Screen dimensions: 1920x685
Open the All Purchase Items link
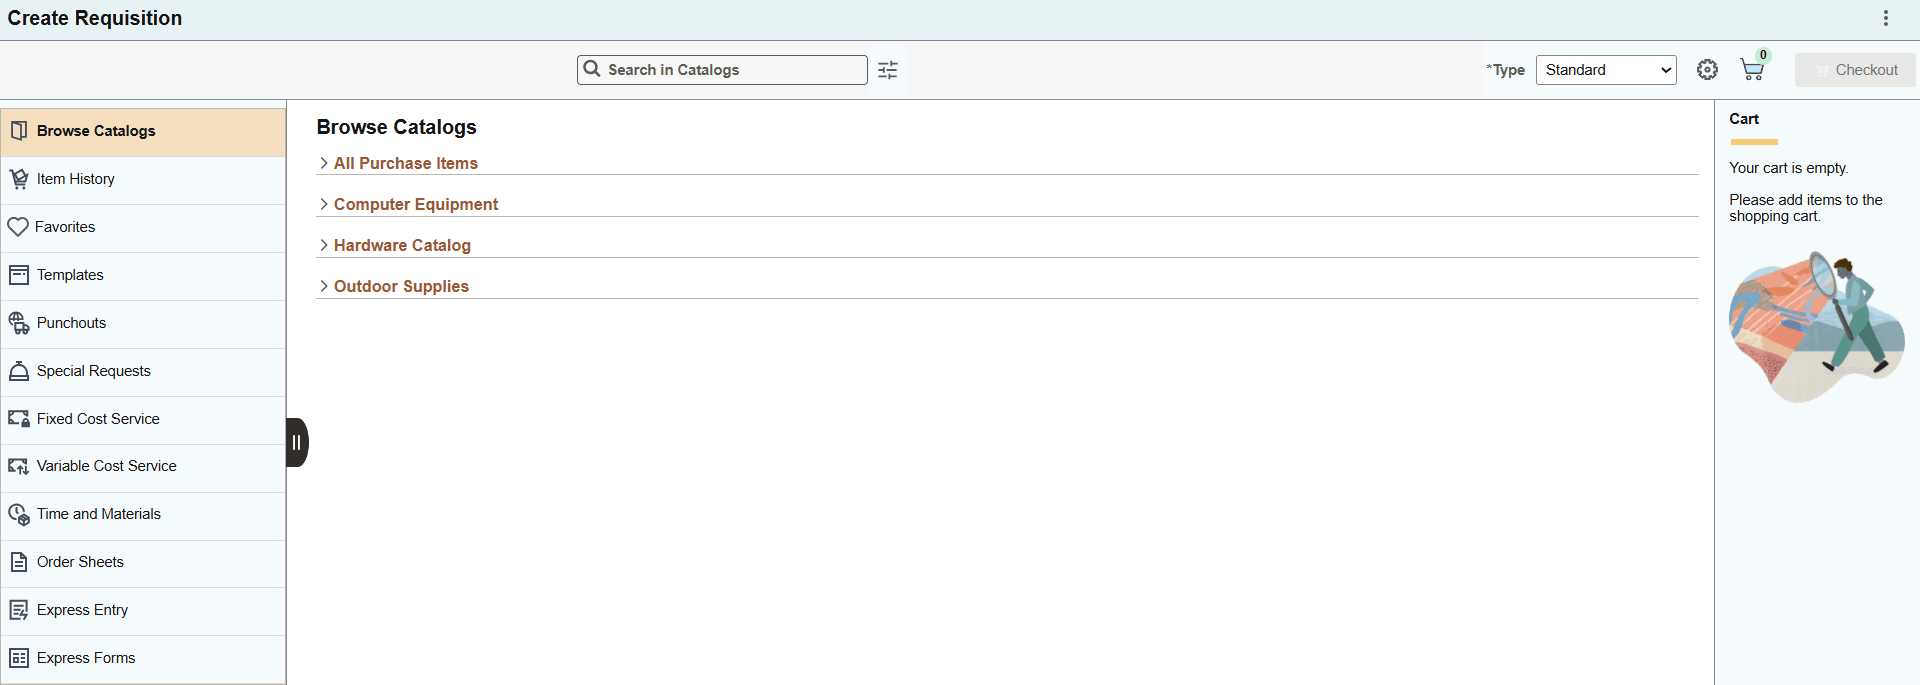(406, 163)
